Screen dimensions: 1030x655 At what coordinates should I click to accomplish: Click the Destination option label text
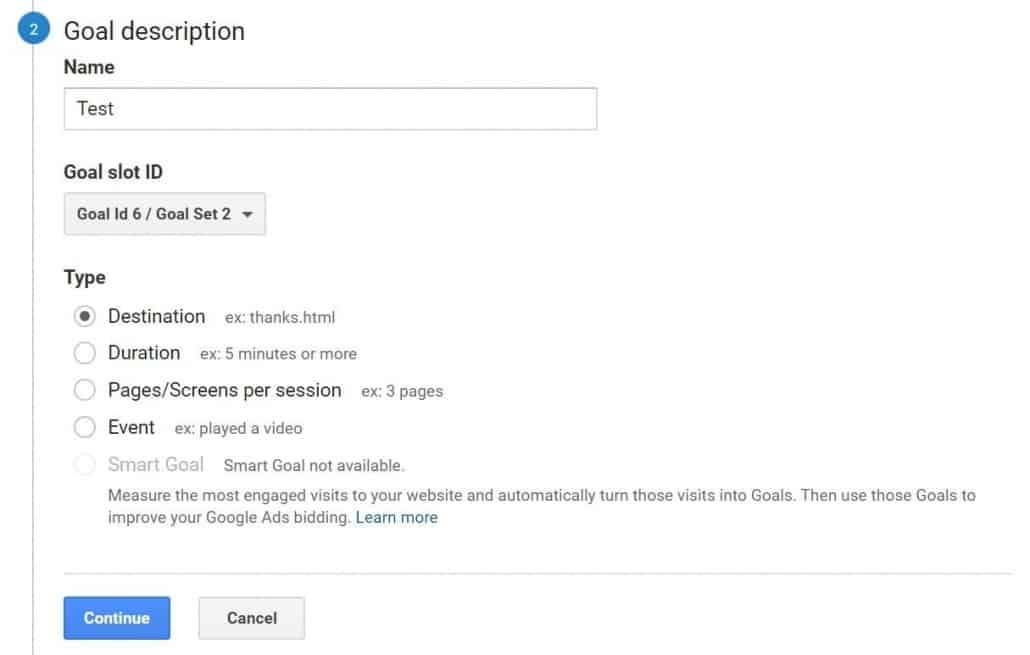coord(156,317)
